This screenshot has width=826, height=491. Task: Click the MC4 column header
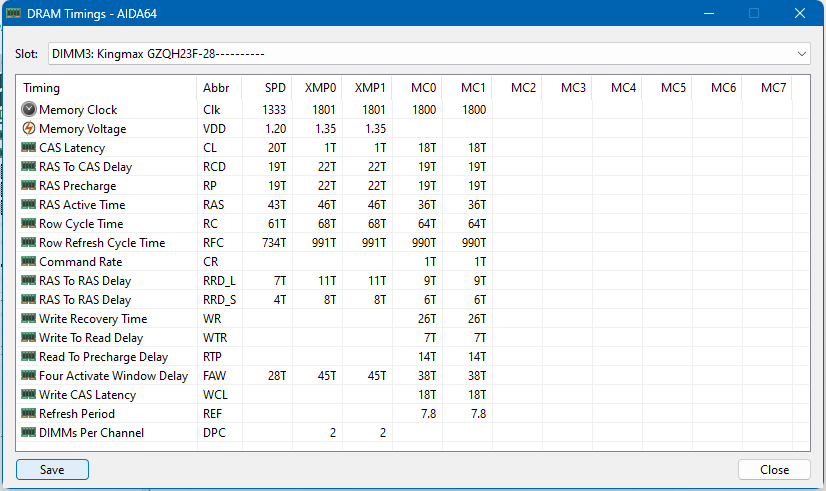click(x=617, y=88)
